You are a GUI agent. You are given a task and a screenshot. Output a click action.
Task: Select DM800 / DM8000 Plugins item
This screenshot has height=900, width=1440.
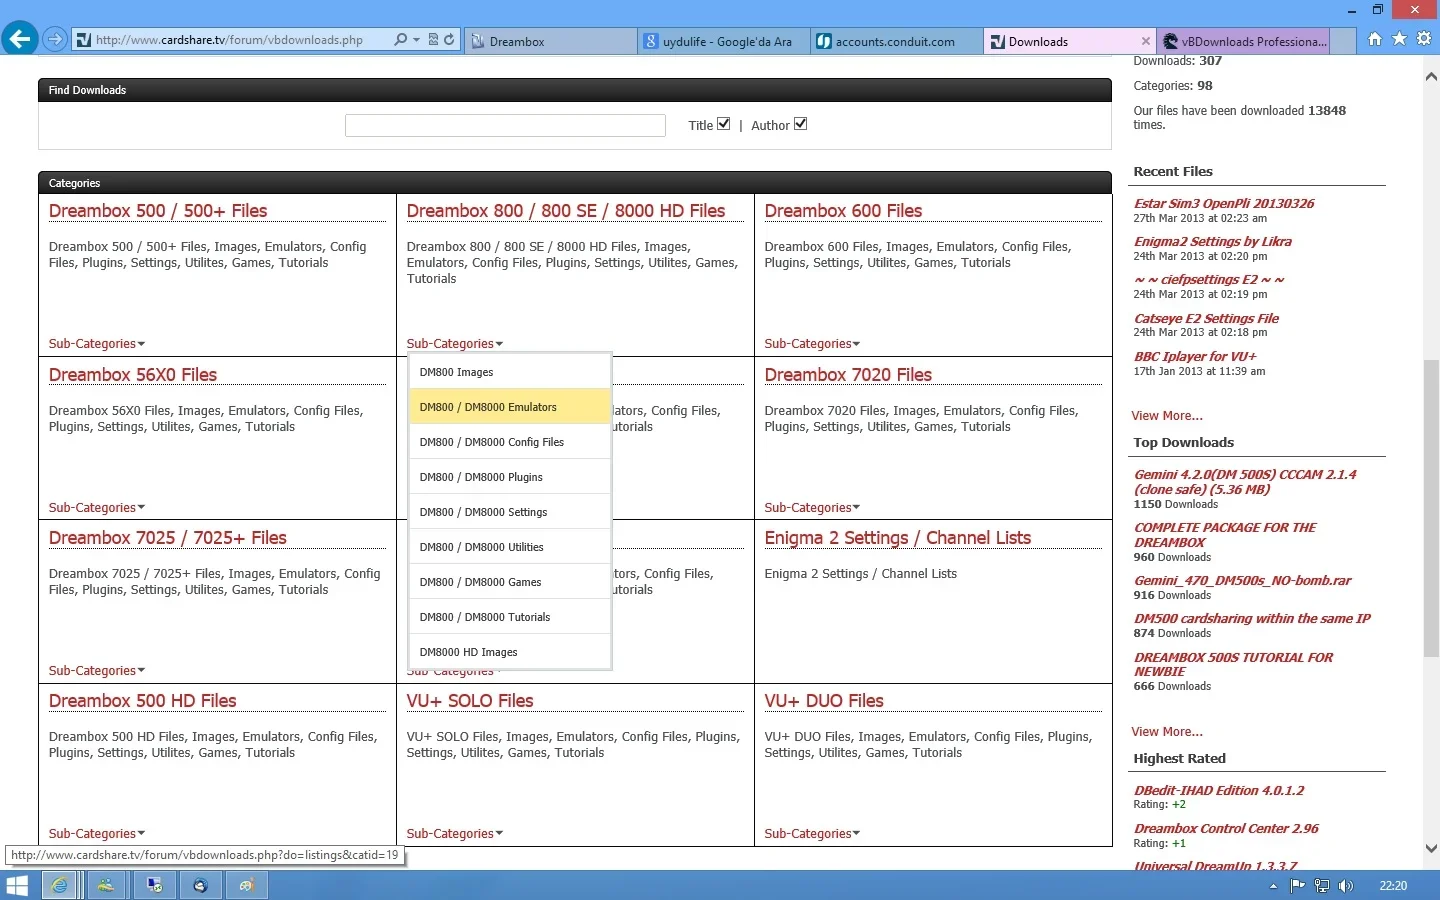(x=510, y=477)
